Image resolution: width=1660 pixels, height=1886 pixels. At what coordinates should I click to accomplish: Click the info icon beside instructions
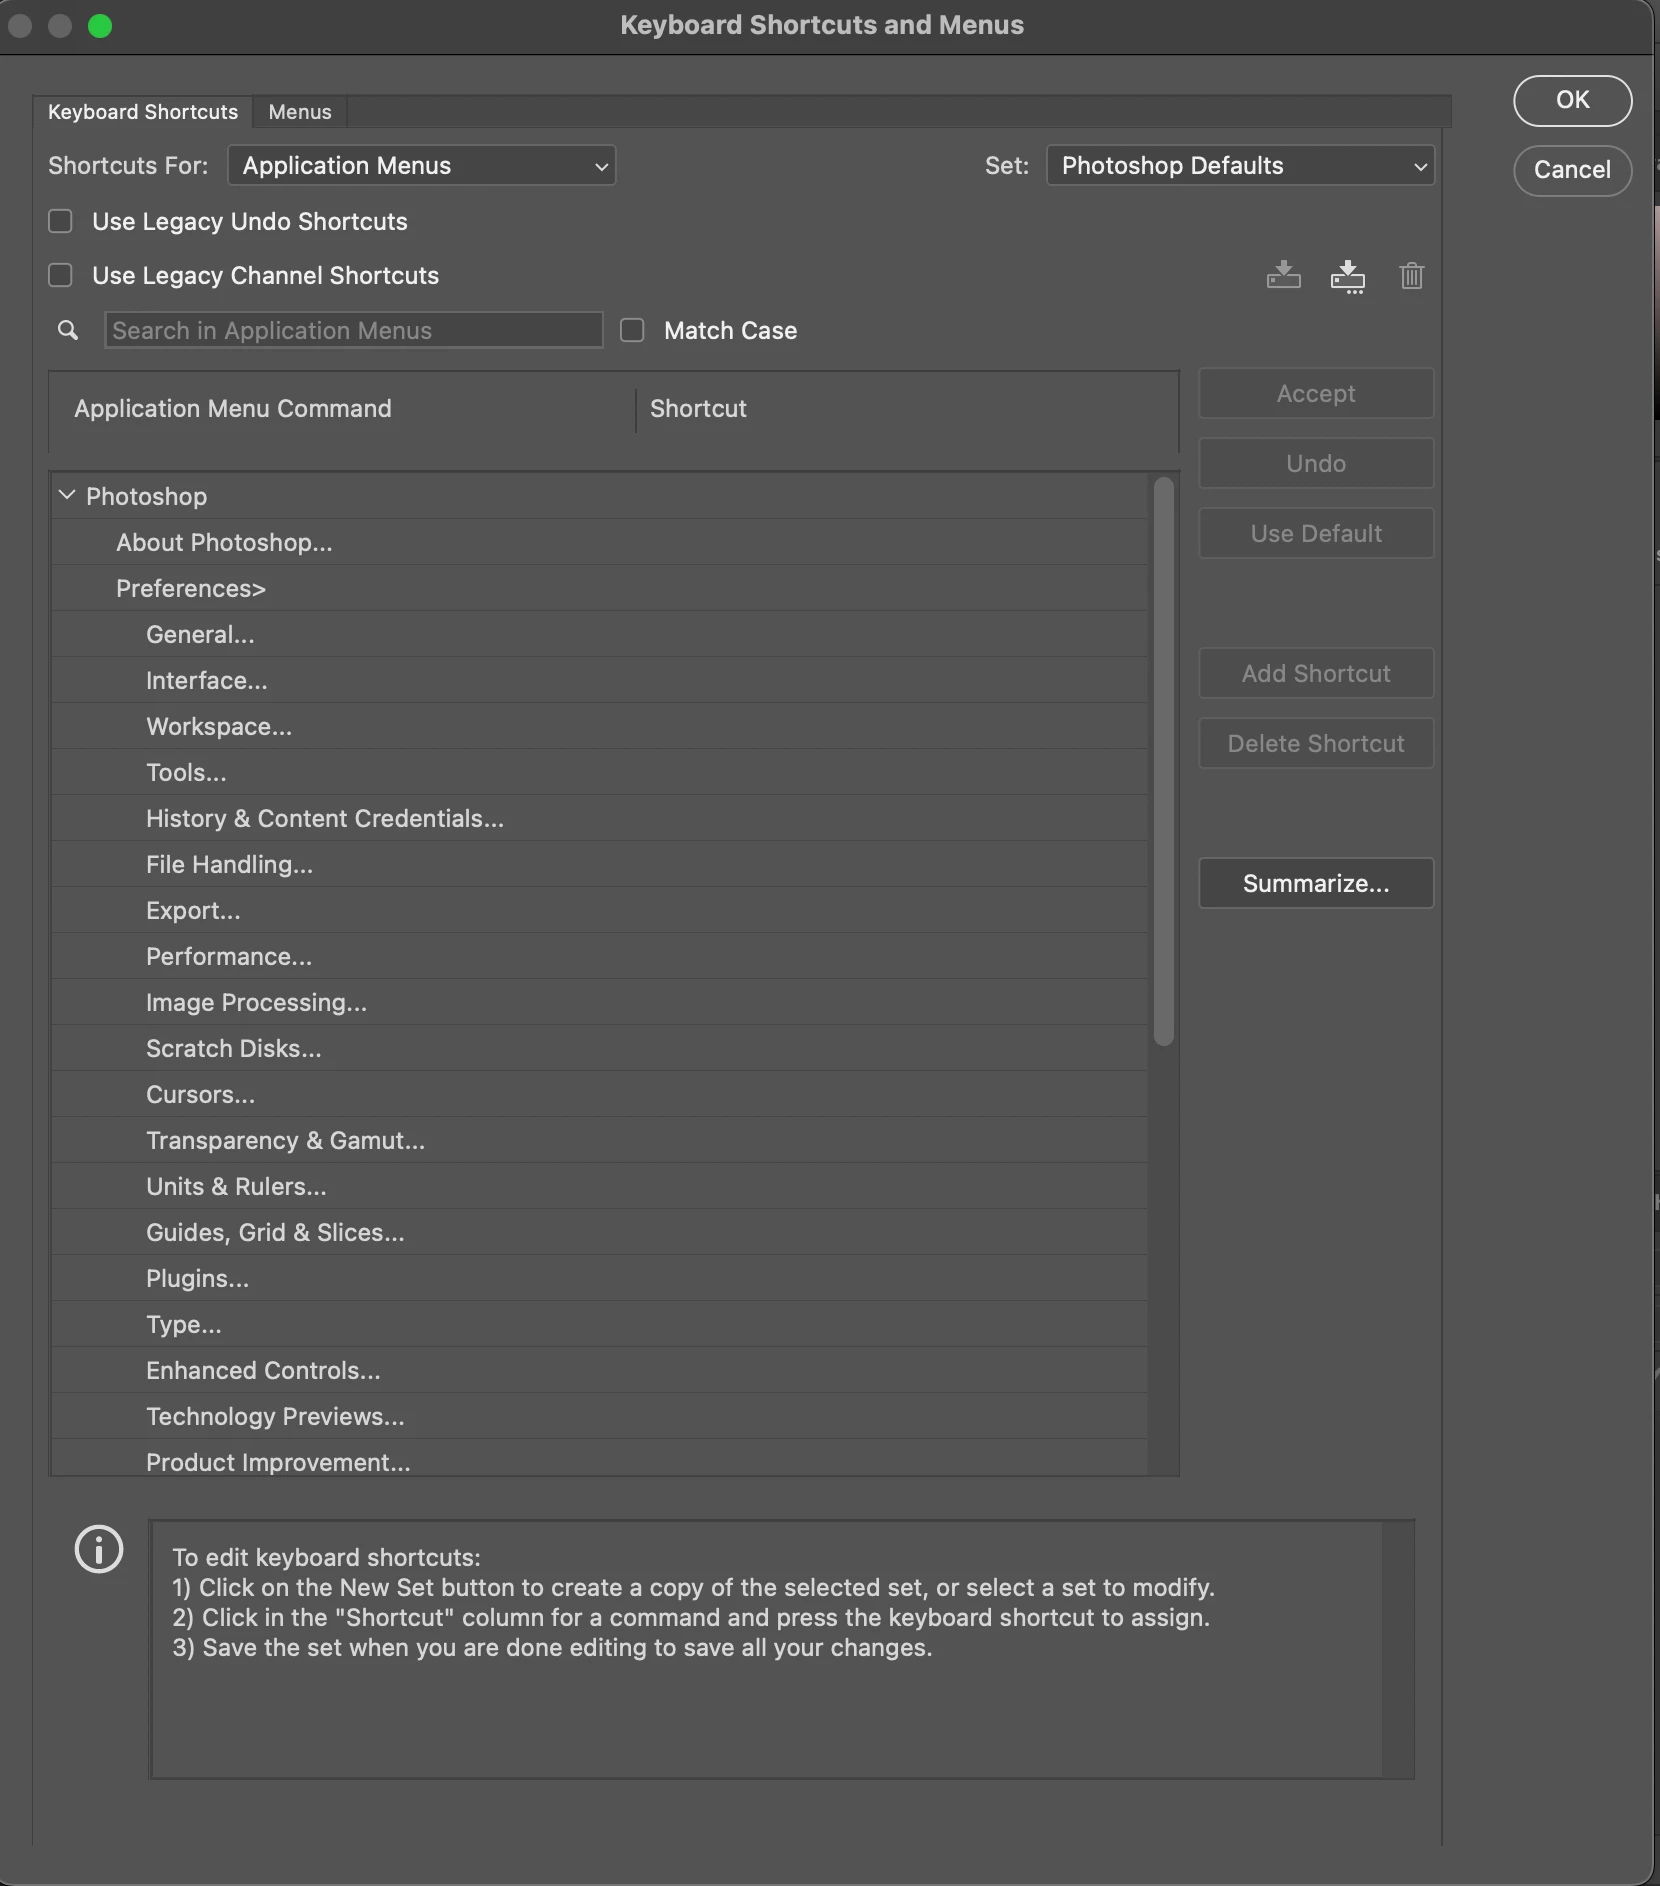[x=99, y=1549]
